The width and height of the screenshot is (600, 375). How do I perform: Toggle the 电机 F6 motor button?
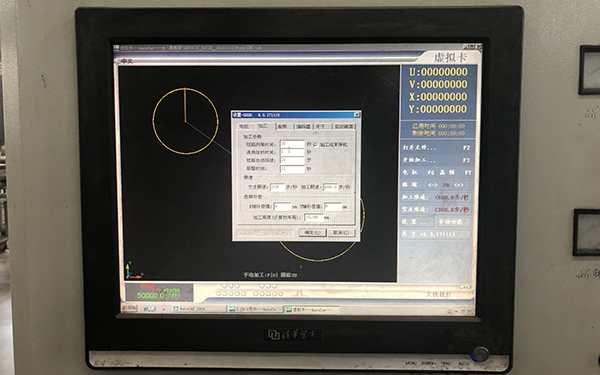419,173
